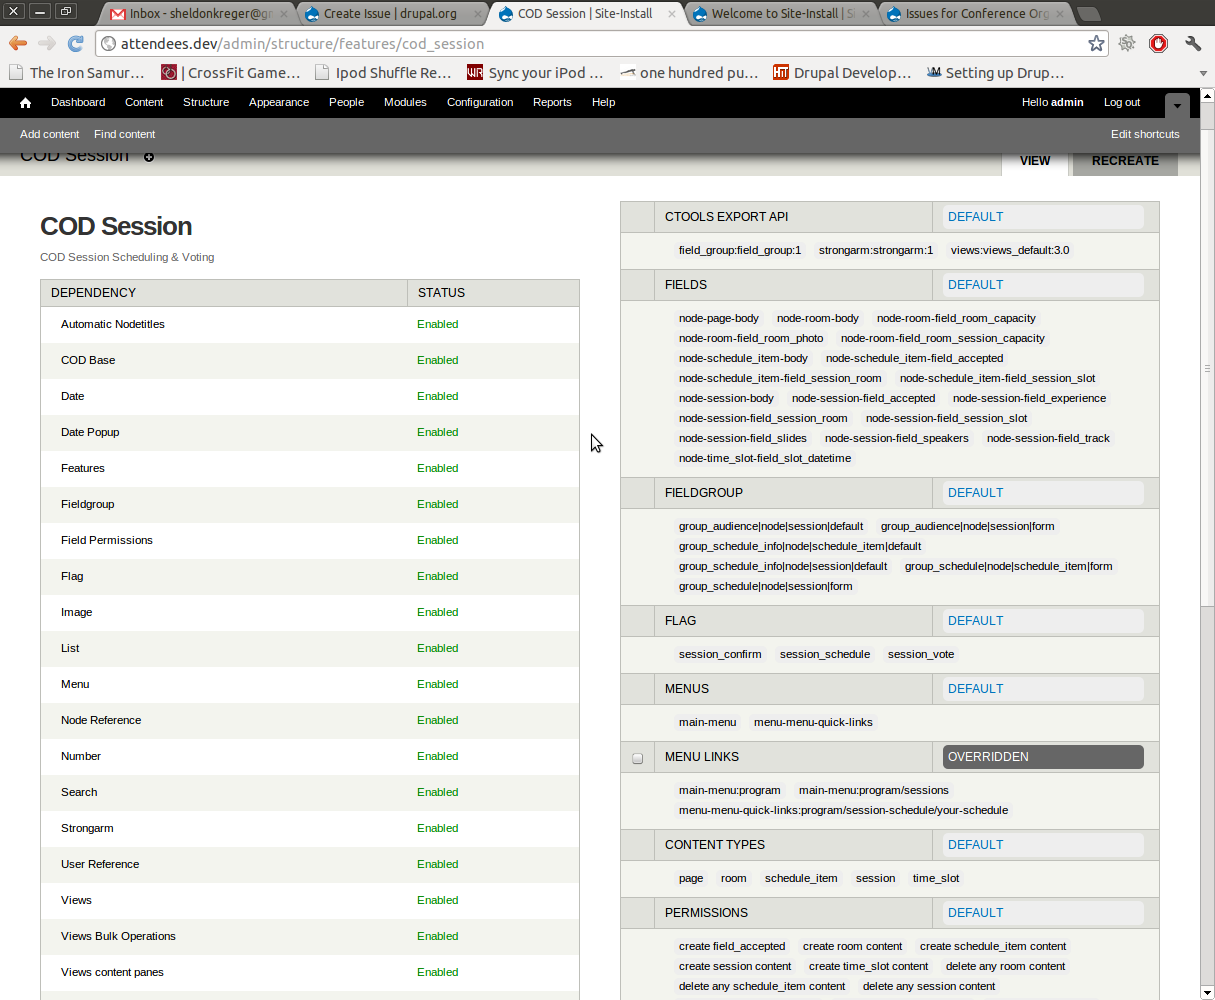This screenshot has height=1000, width=1215.
Task: Switch to the Recreate tab
Action: (1124, 160)
